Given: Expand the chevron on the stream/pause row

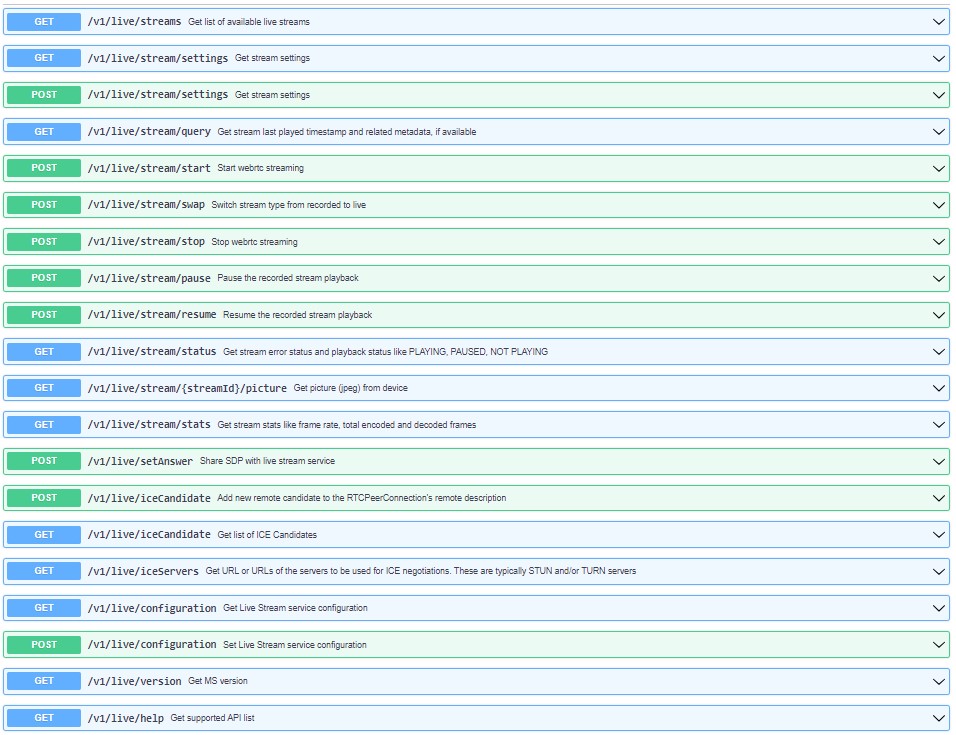Looking at the screenshot, I should point(938,278).
